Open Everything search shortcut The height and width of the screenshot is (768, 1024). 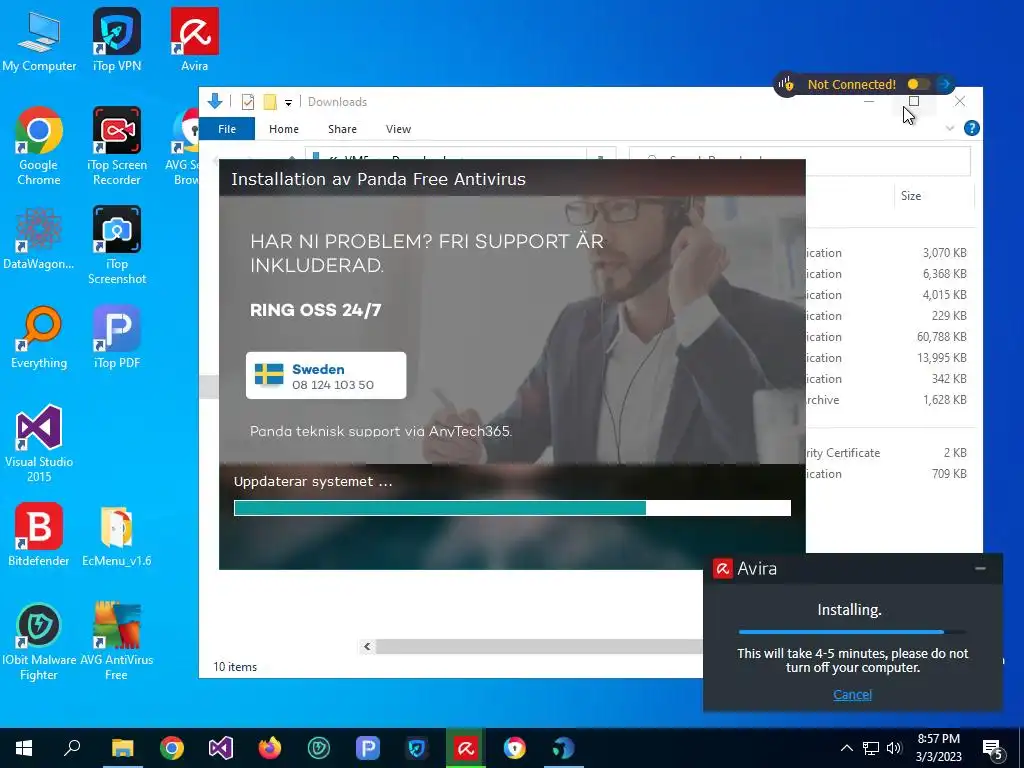[39, 338]
